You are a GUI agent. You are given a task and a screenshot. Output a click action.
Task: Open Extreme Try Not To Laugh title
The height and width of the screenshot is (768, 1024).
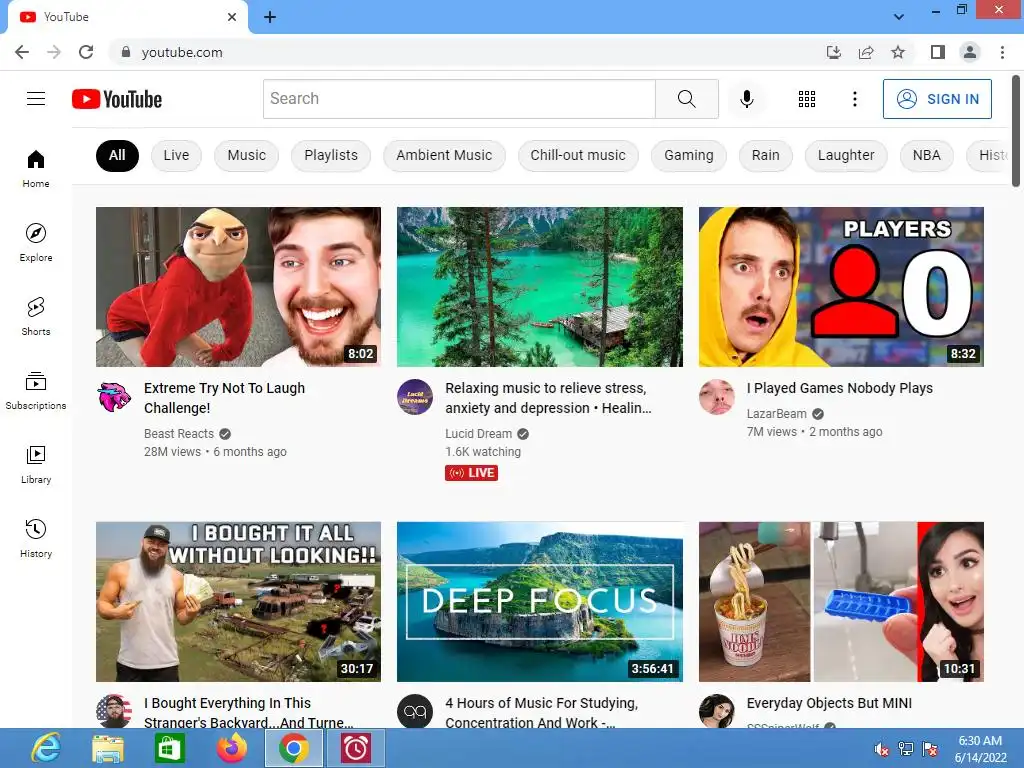point(225,398)
